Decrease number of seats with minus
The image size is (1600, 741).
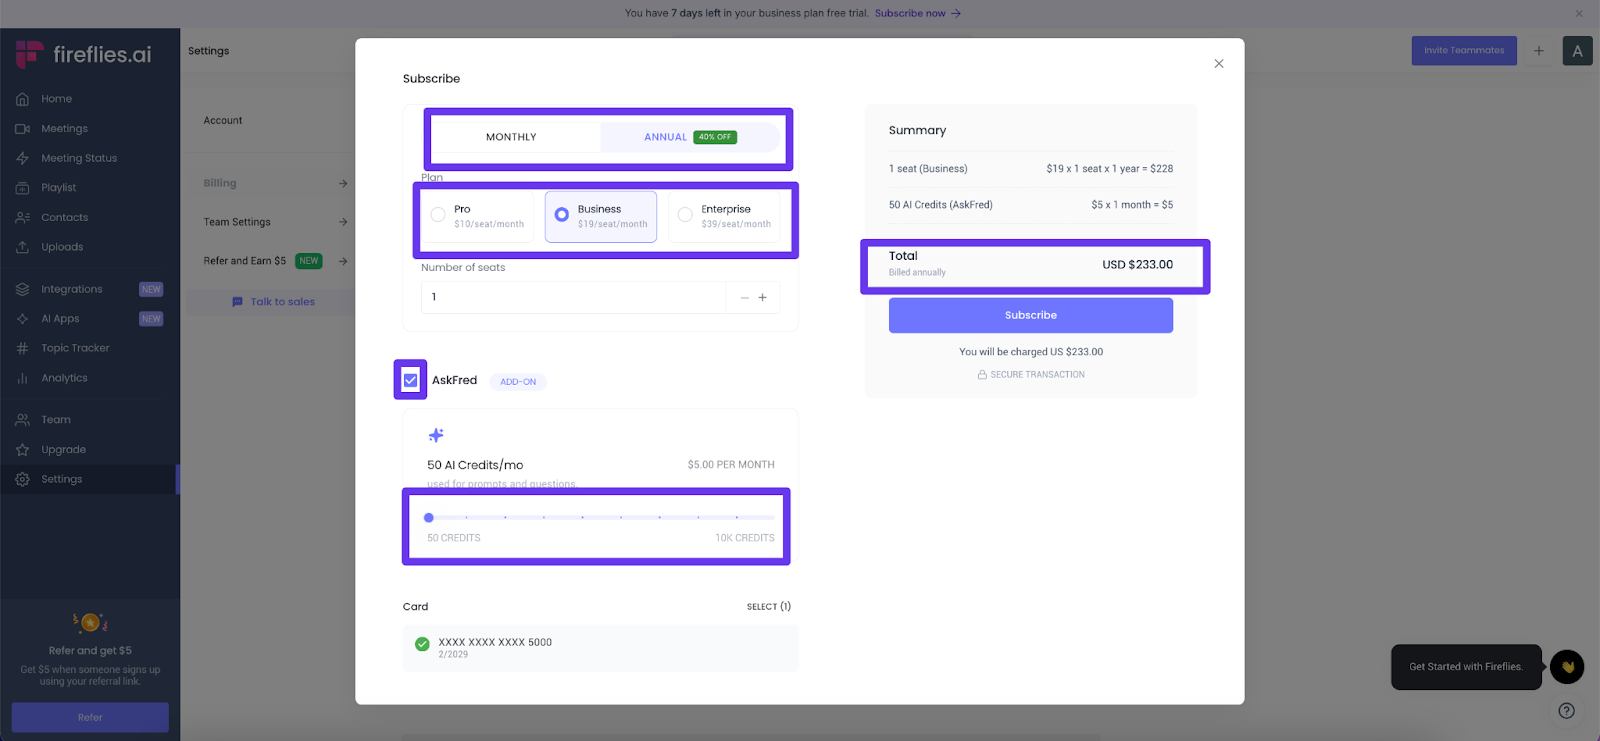coord(744,298)
